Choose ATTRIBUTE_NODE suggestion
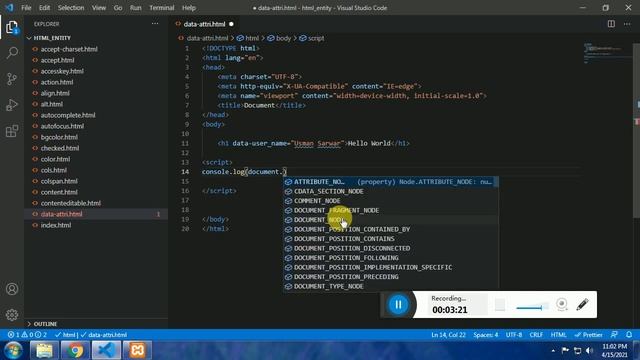The width and height of the screenshot is (640, 360). tap(391, 182)
